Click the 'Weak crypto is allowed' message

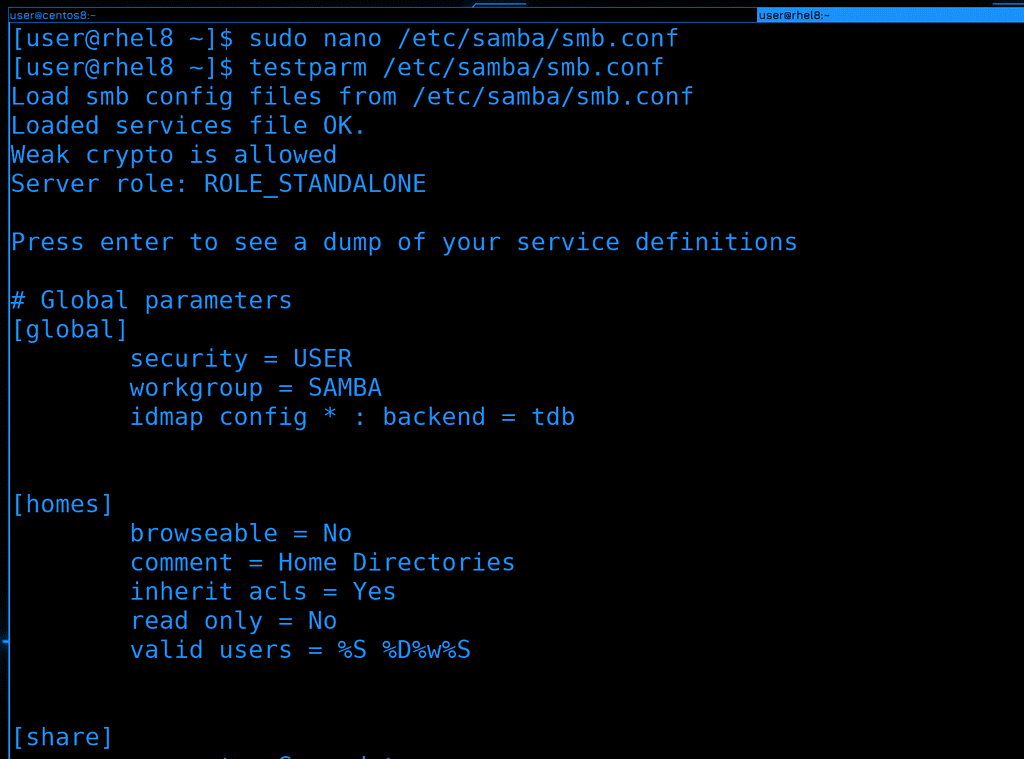174,155
